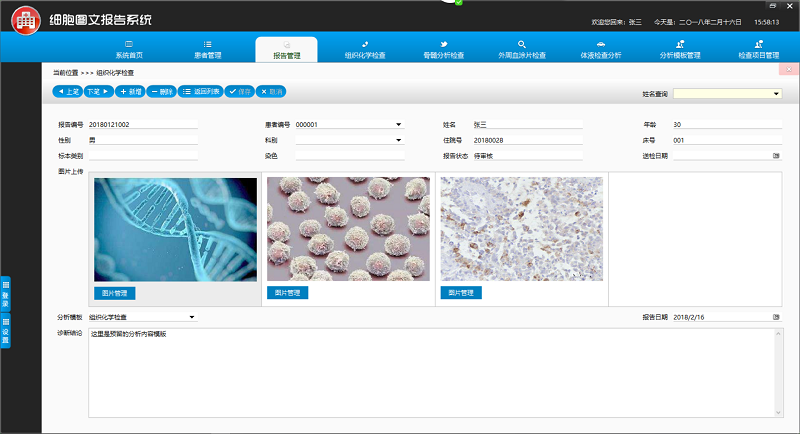Select the round cells image thumbnail
The height and width of the screenshot is (434, 800).
pos(348,229)
